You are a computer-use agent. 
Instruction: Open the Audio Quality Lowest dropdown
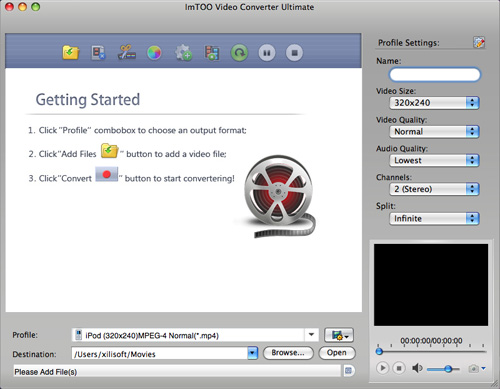(434, 160)
